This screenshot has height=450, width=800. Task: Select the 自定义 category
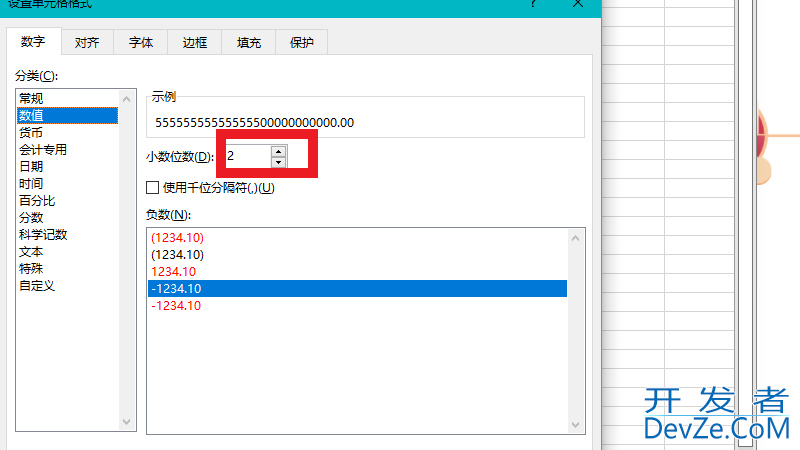point(68,286)
